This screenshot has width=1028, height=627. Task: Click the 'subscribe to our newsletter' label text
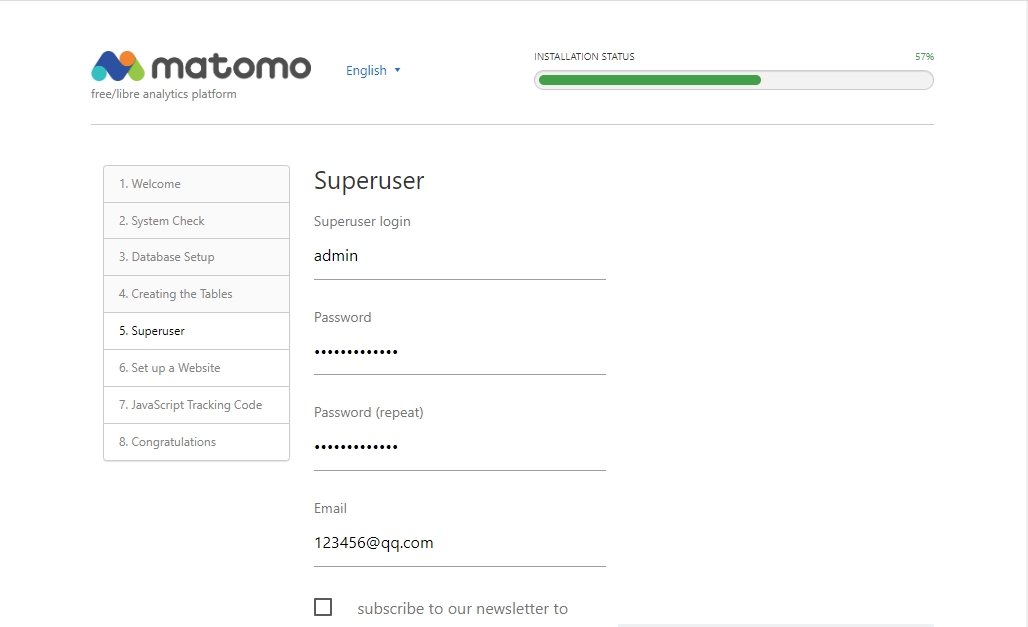click(x=462, y=608)
